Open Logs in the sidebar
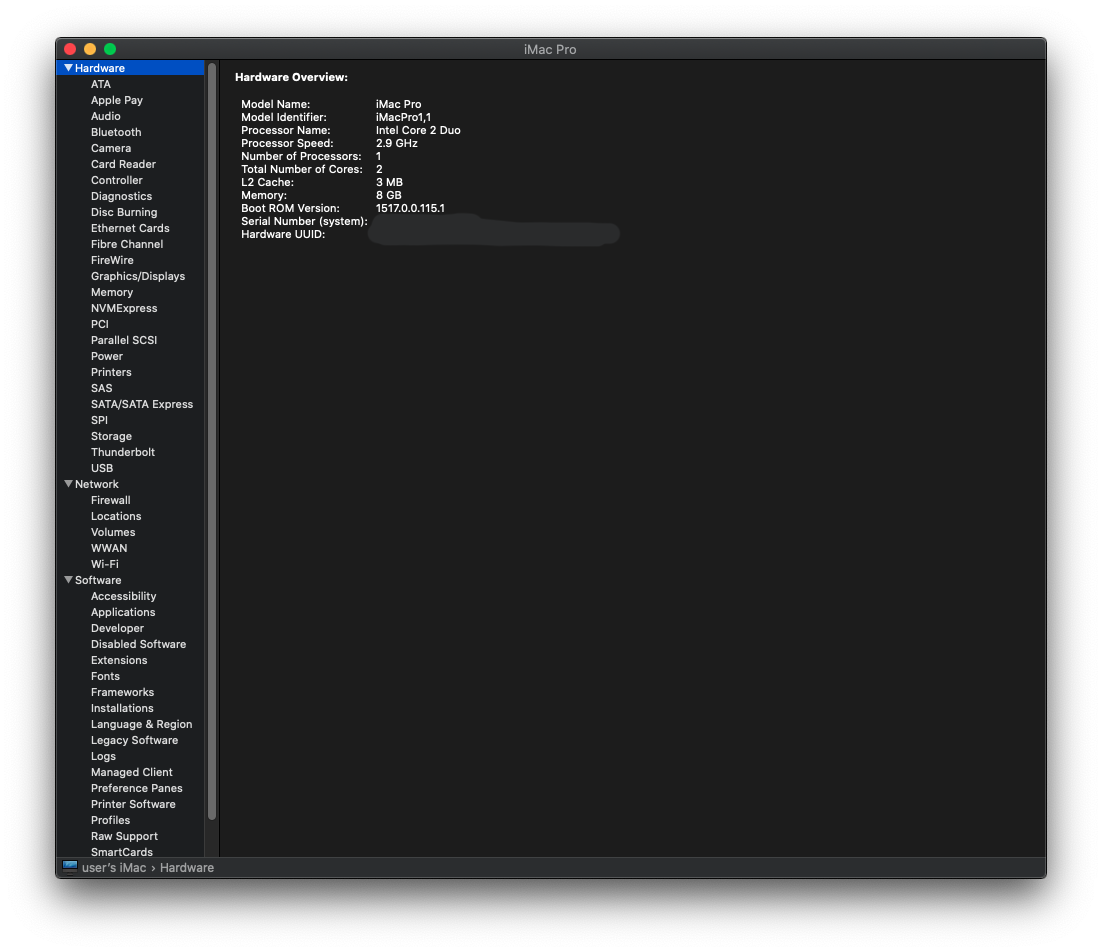Screen dimensions: 1102x952 [x=103, y=757]
